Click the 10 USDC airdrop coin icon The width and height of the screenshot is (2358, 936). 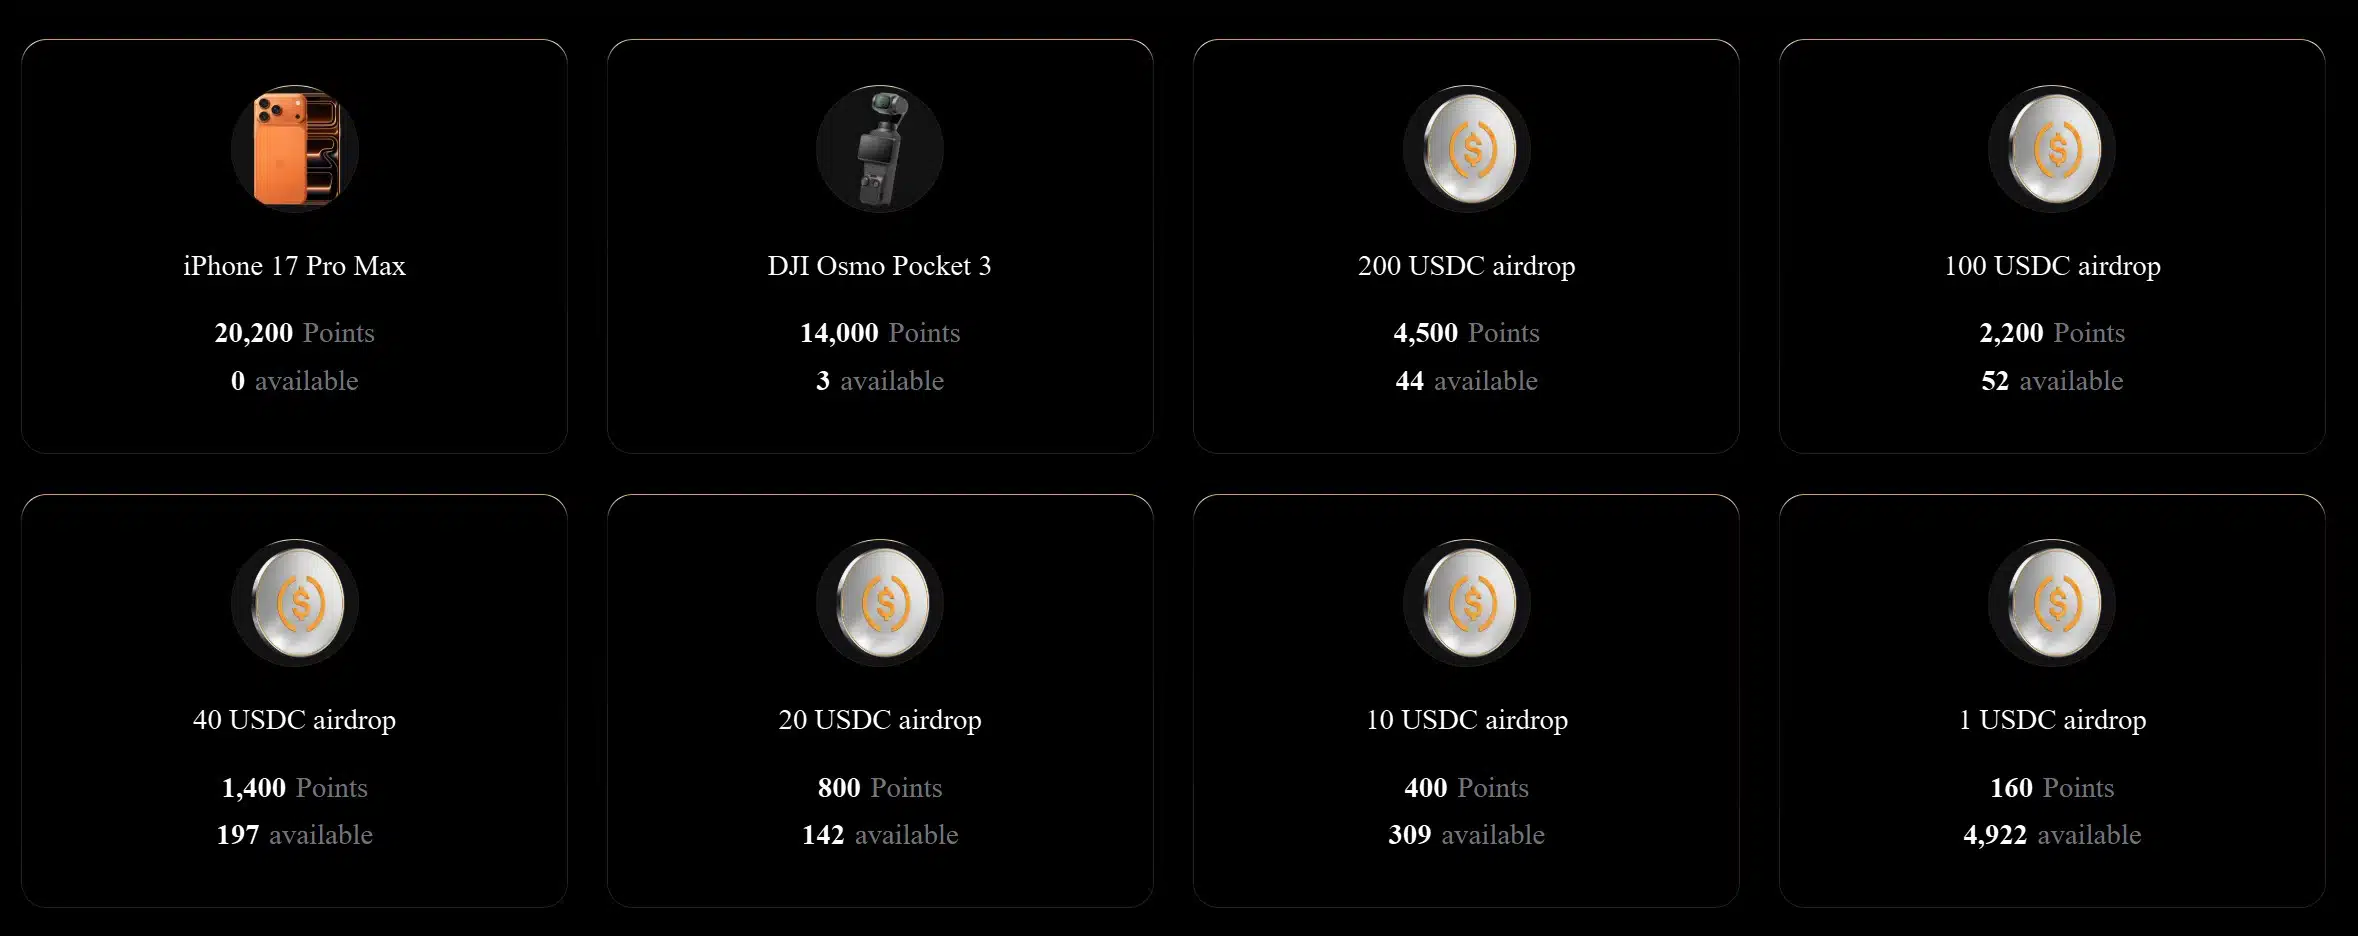(x=1465, y=601)
